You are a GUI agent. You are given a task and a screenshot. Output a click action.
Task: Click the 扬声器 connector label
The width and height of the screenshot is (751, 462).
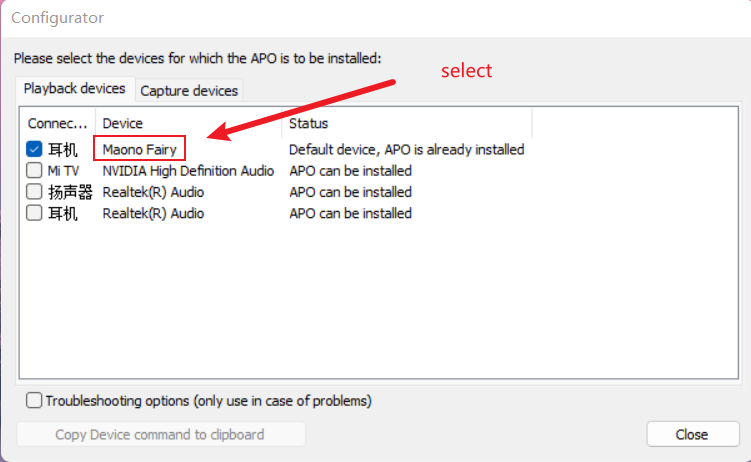point(70,192)
